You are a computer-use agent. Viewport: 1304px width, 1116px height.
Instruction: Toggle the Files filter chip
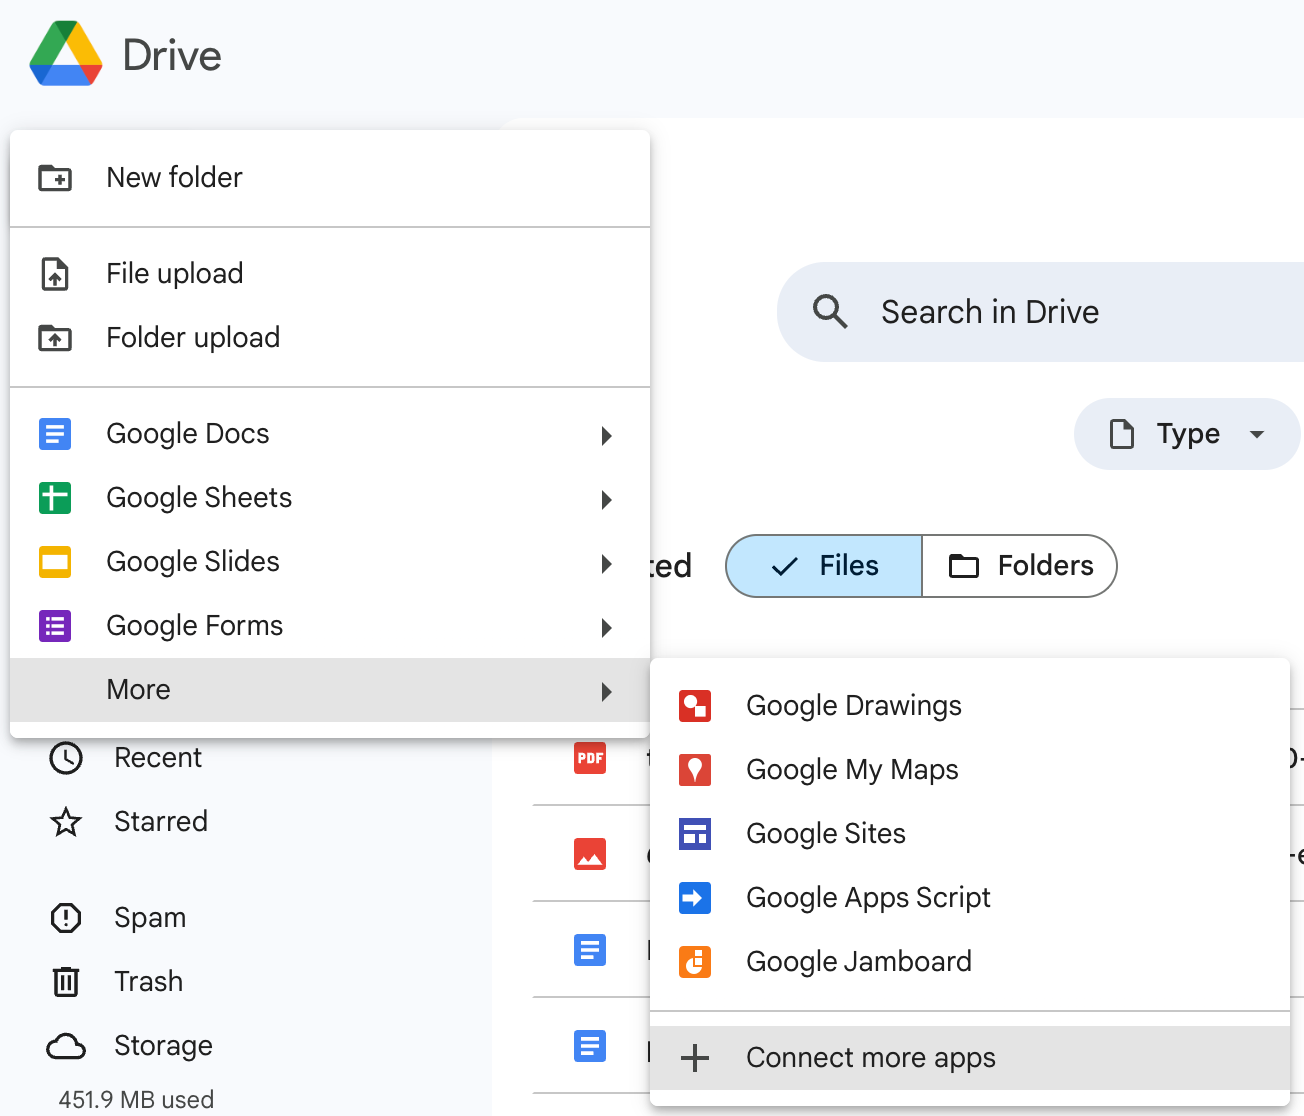[x=824, y=566]
